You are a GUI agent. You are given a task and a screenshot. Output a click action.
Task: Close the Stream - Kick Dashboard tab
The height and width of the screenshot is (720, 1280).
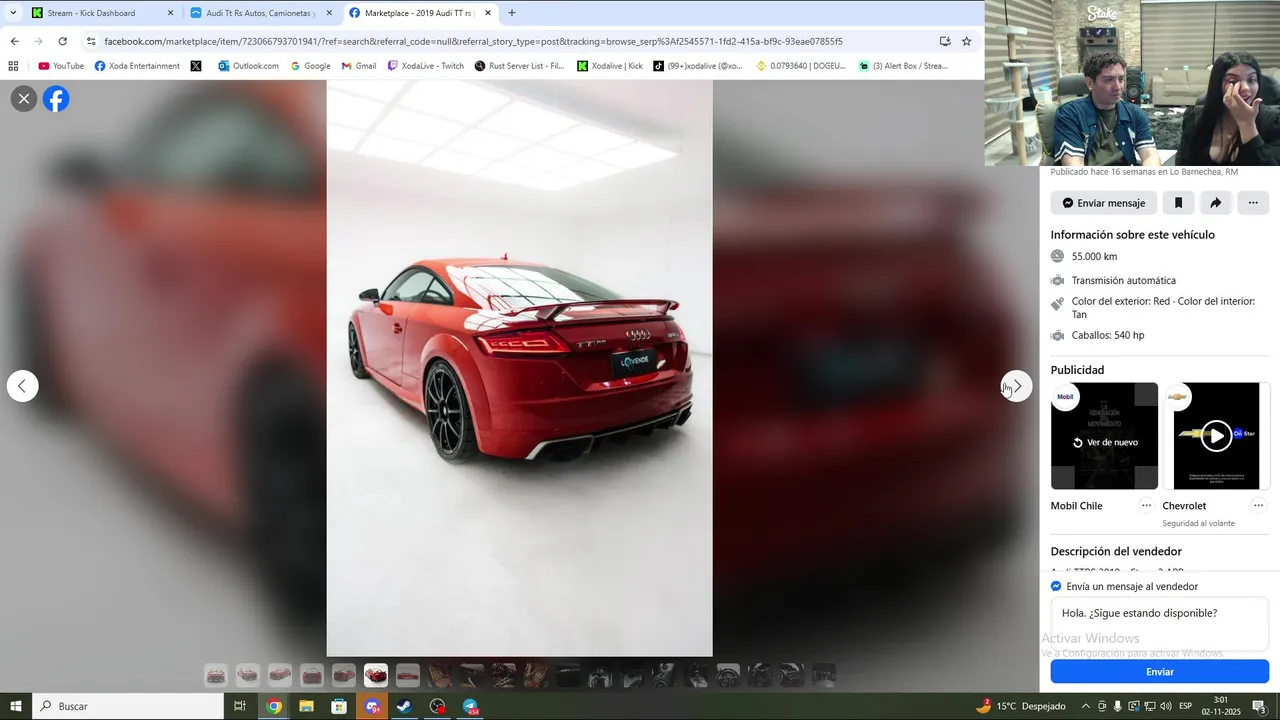coord(170,13)
